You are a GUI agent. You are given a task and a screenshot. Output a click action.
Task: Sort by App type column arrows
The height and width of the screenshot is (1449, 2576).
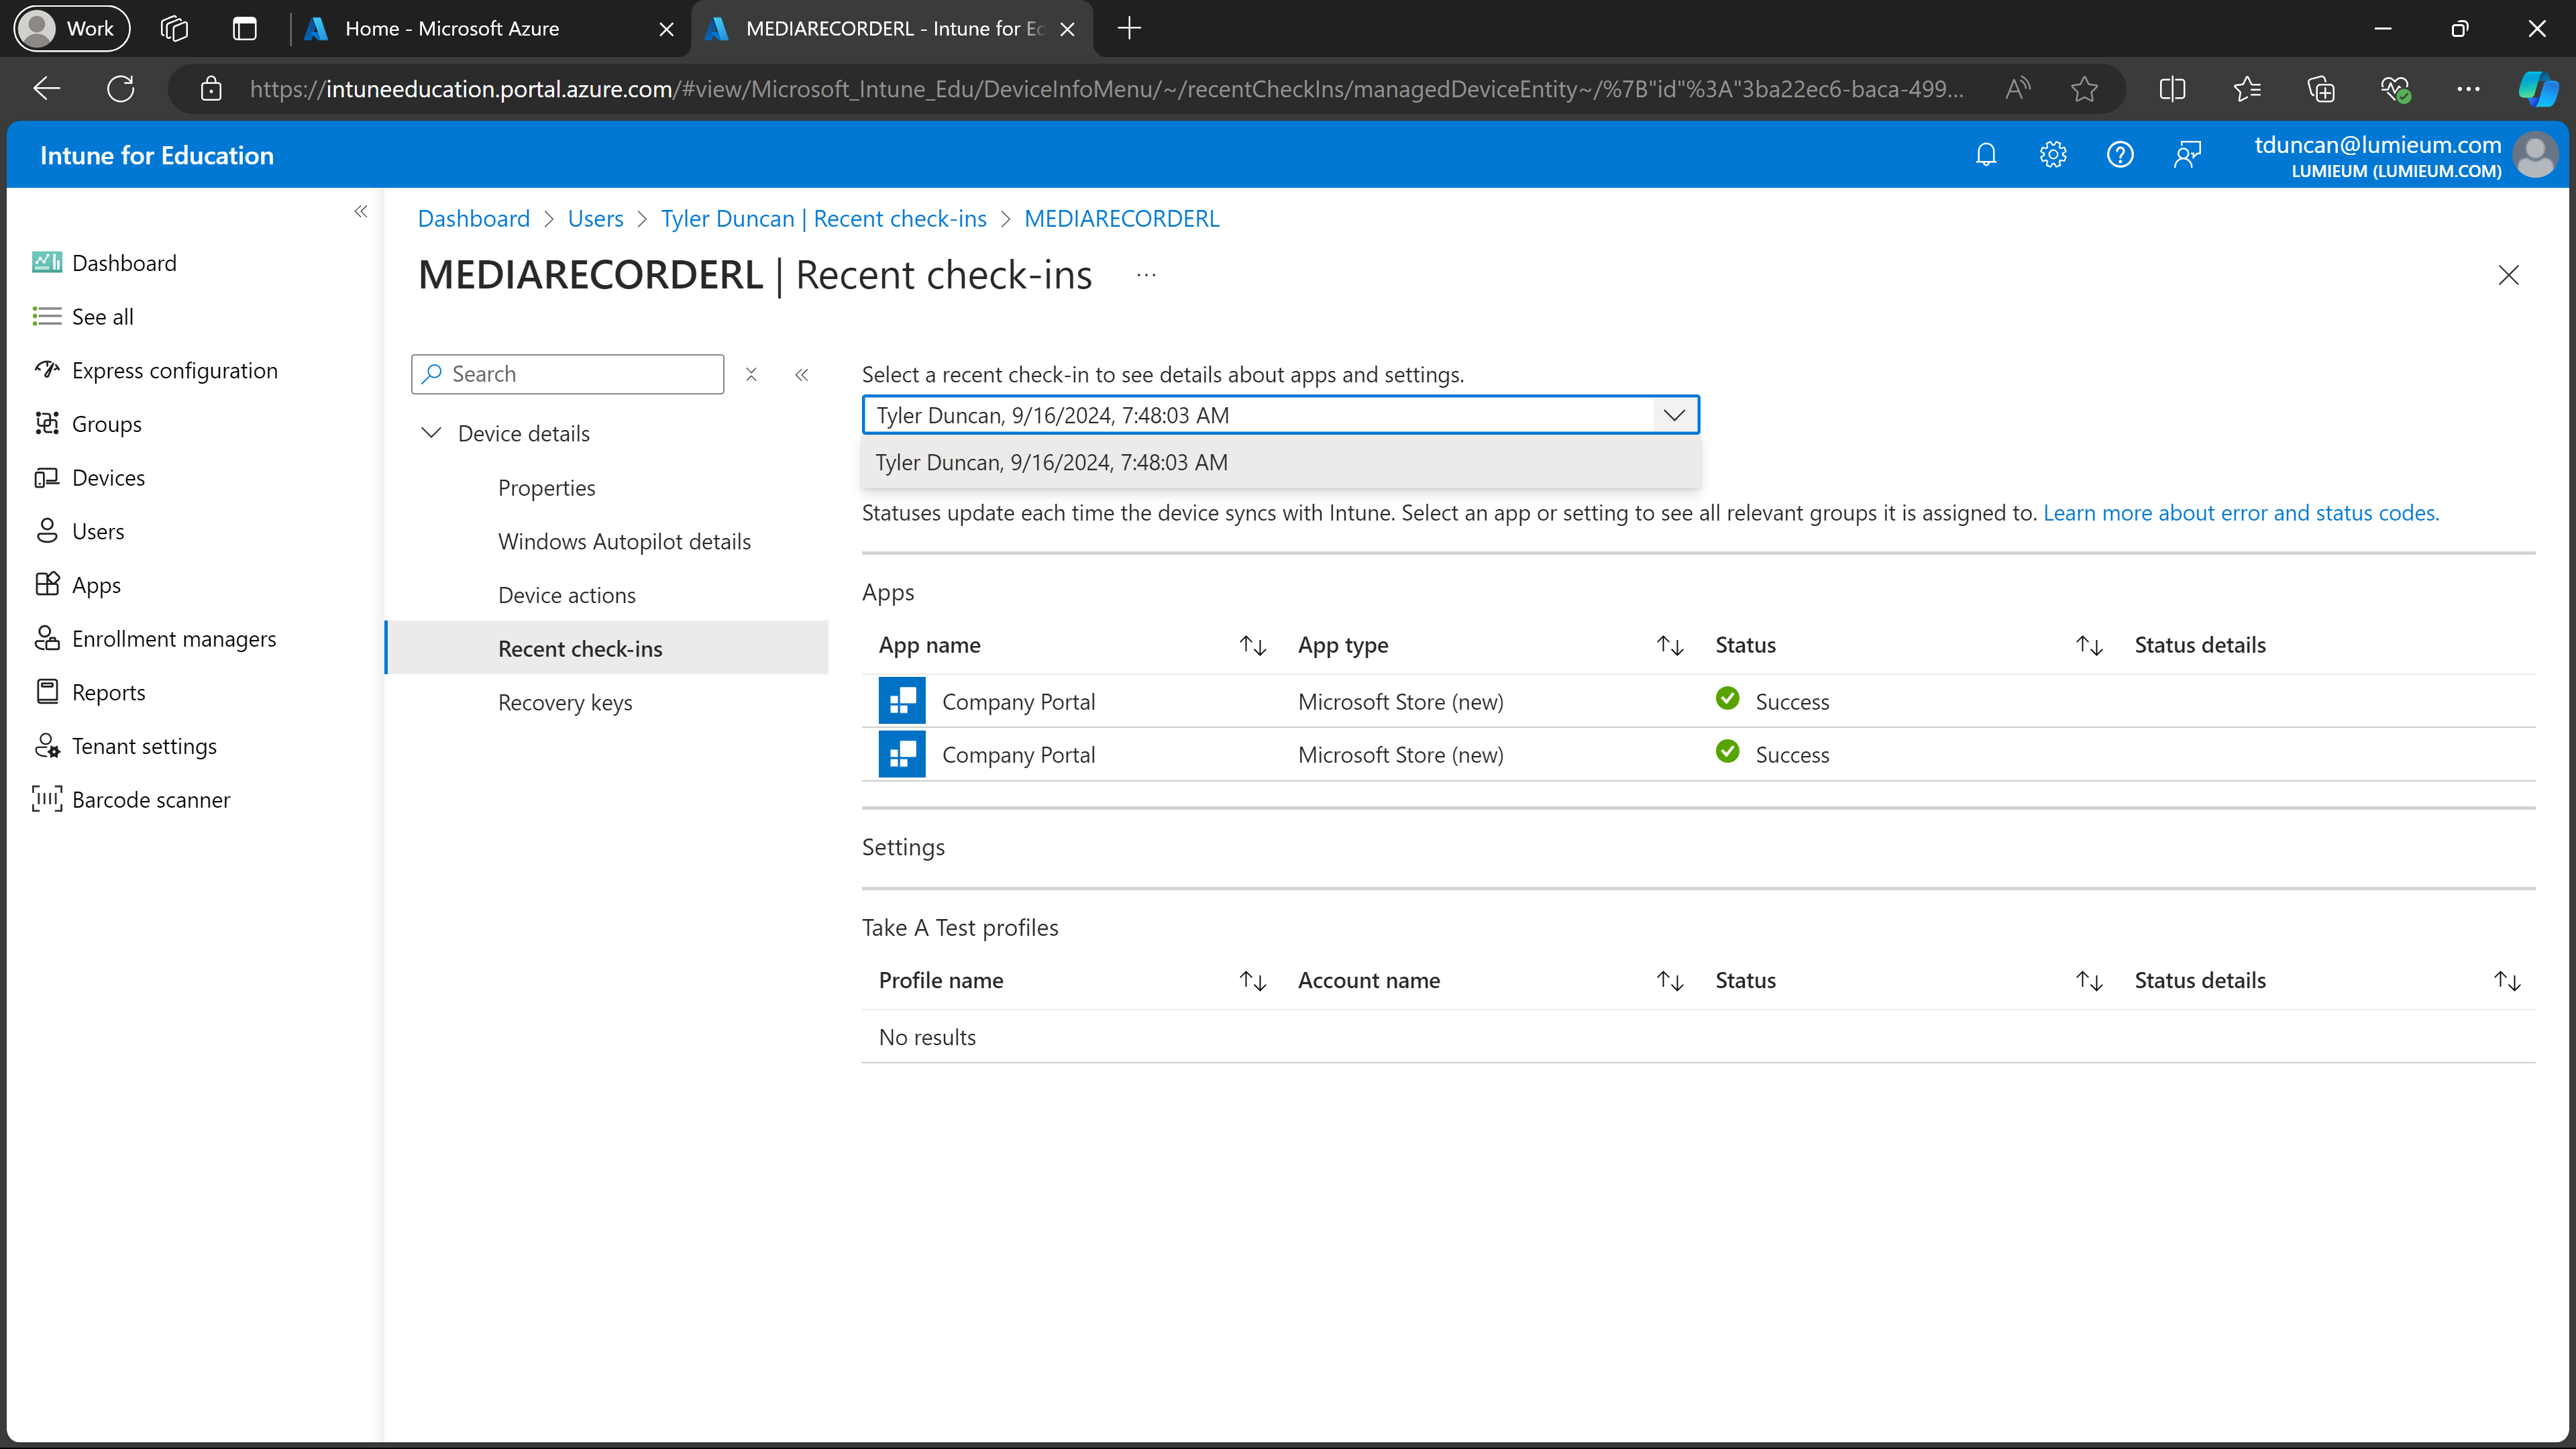pos(1670,646)
